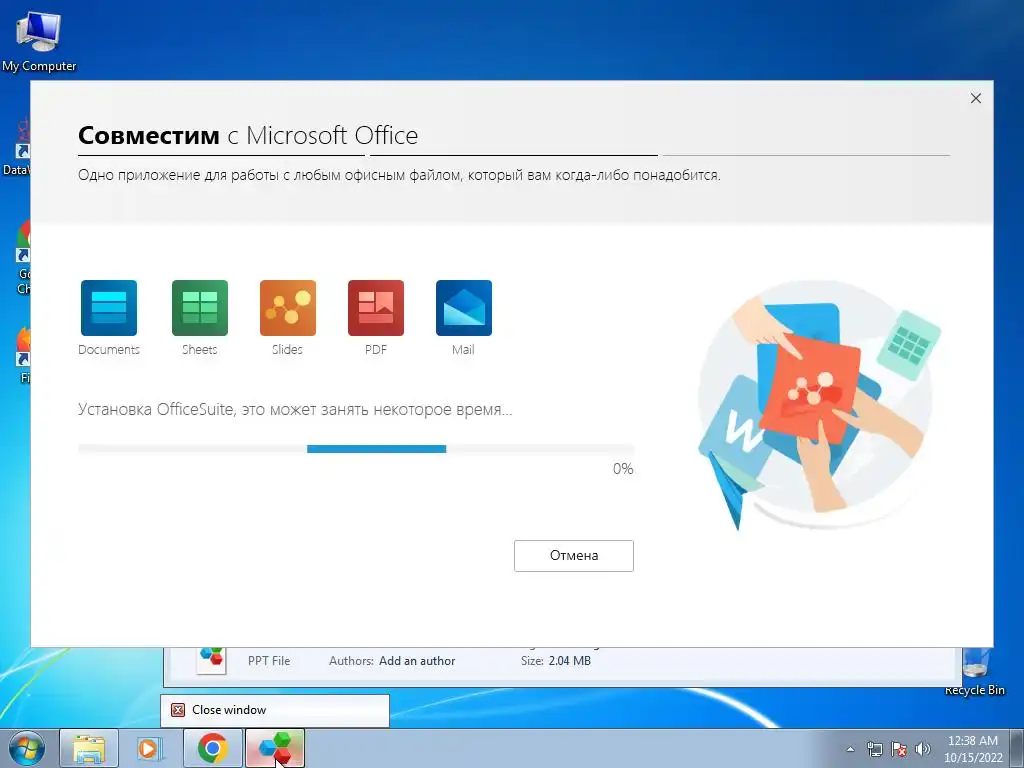This screenshot has width=1024, height=768.
Task: Click the Slides app icon
Action: [287, 308]
